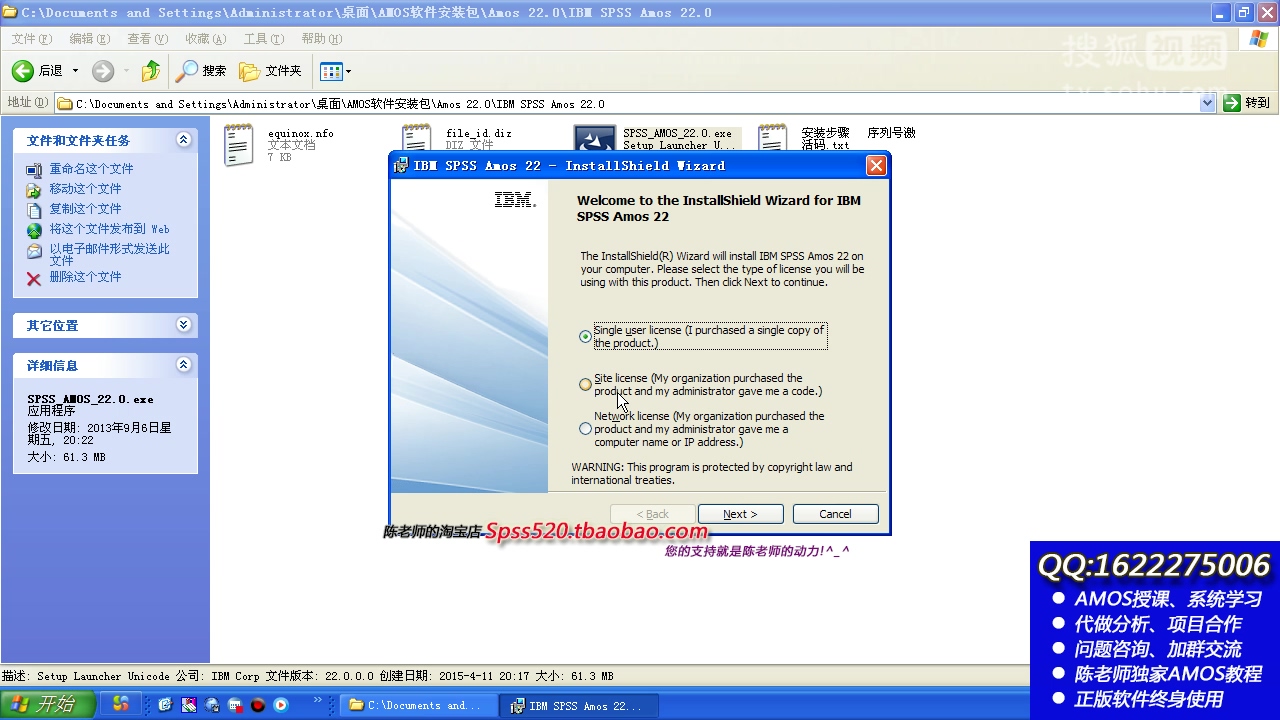Viewport: 1280px width, 720px height.
Task: Select the equinox.nfo file icon
Action: 239,146
